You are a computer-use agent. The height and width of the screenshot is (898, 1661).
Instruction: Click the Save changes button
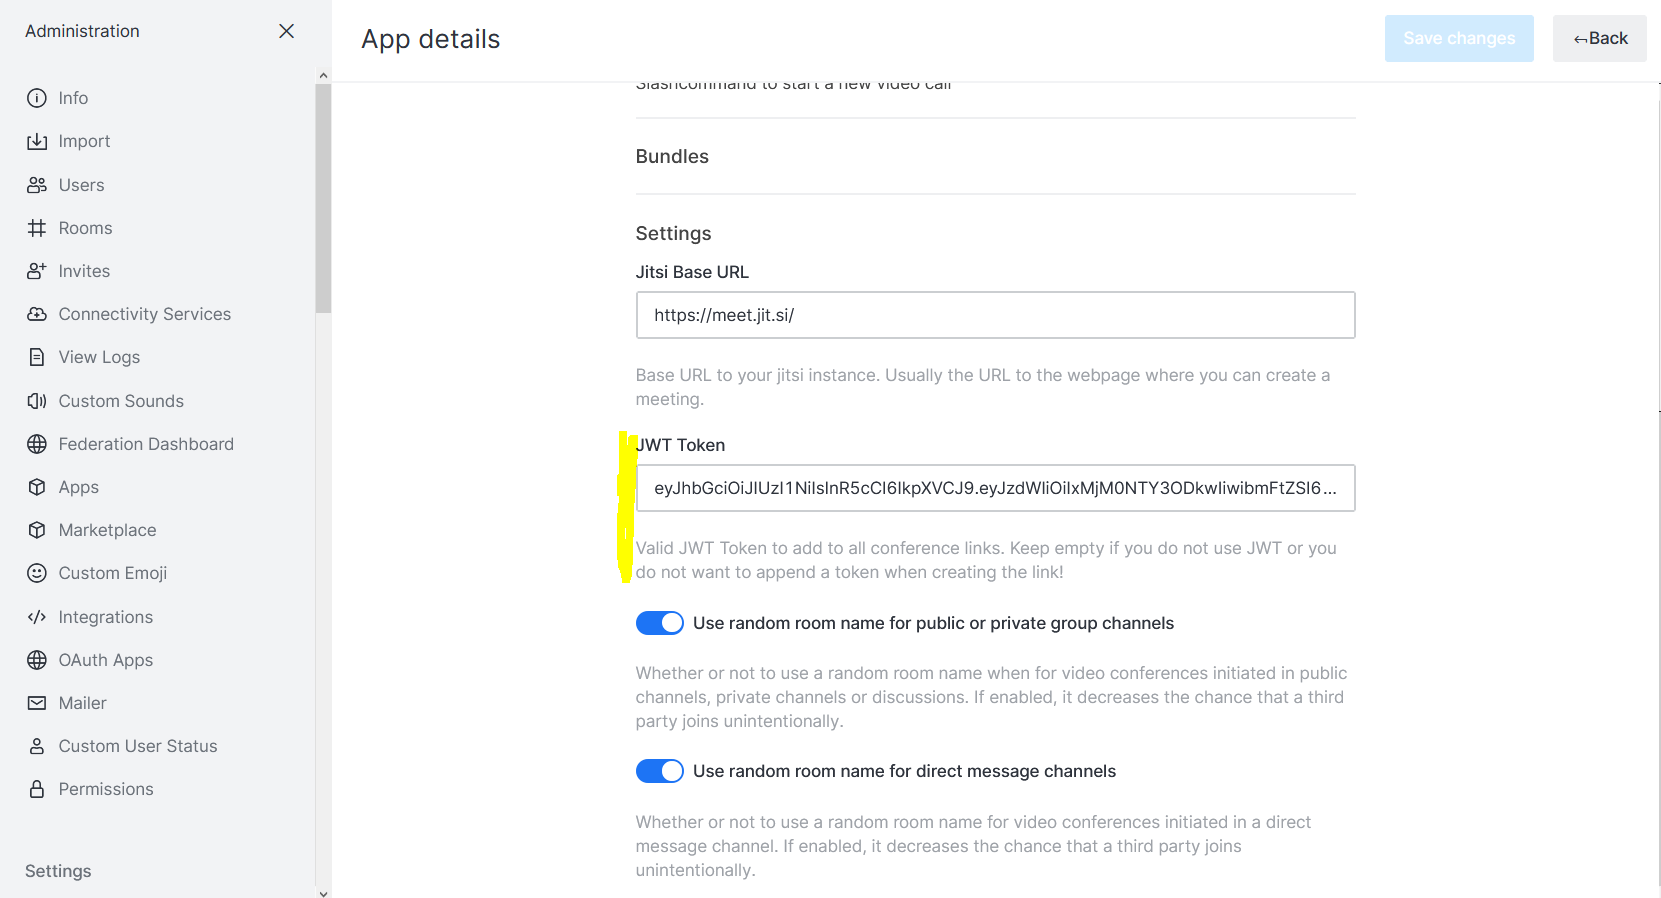1459,38
